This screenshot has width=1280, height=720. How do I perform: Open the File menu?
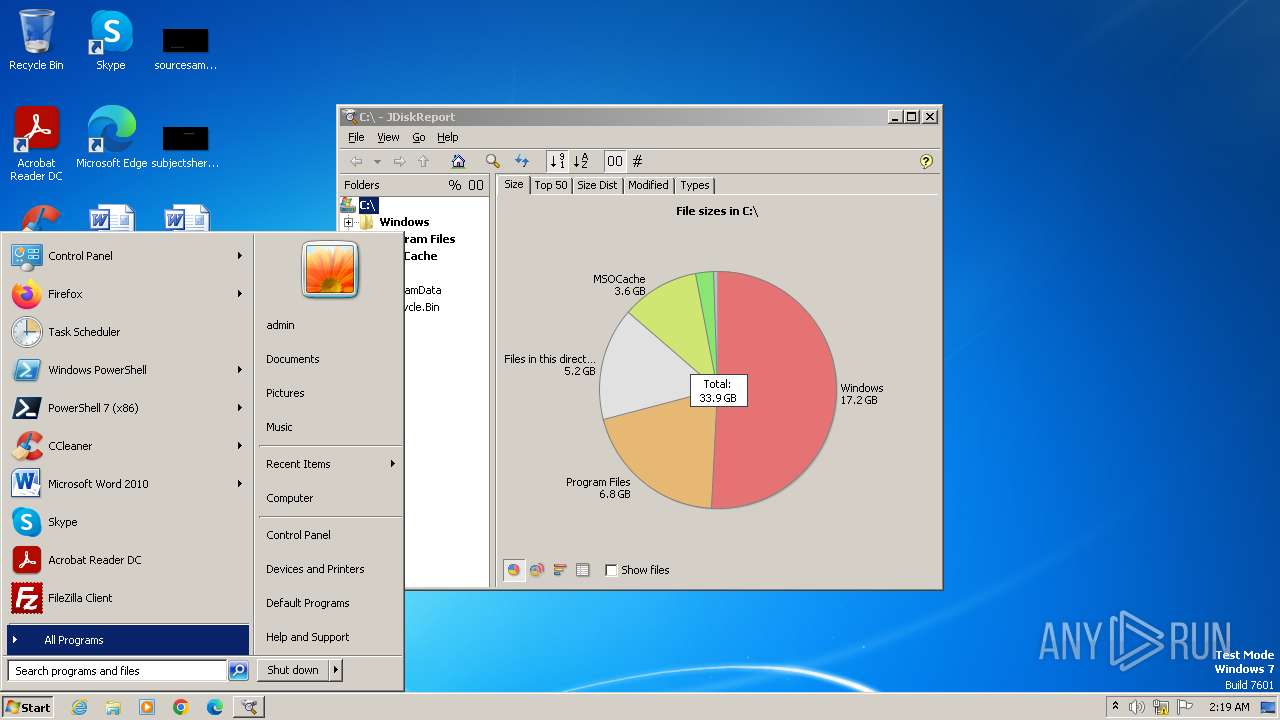(x=356, y=137)
